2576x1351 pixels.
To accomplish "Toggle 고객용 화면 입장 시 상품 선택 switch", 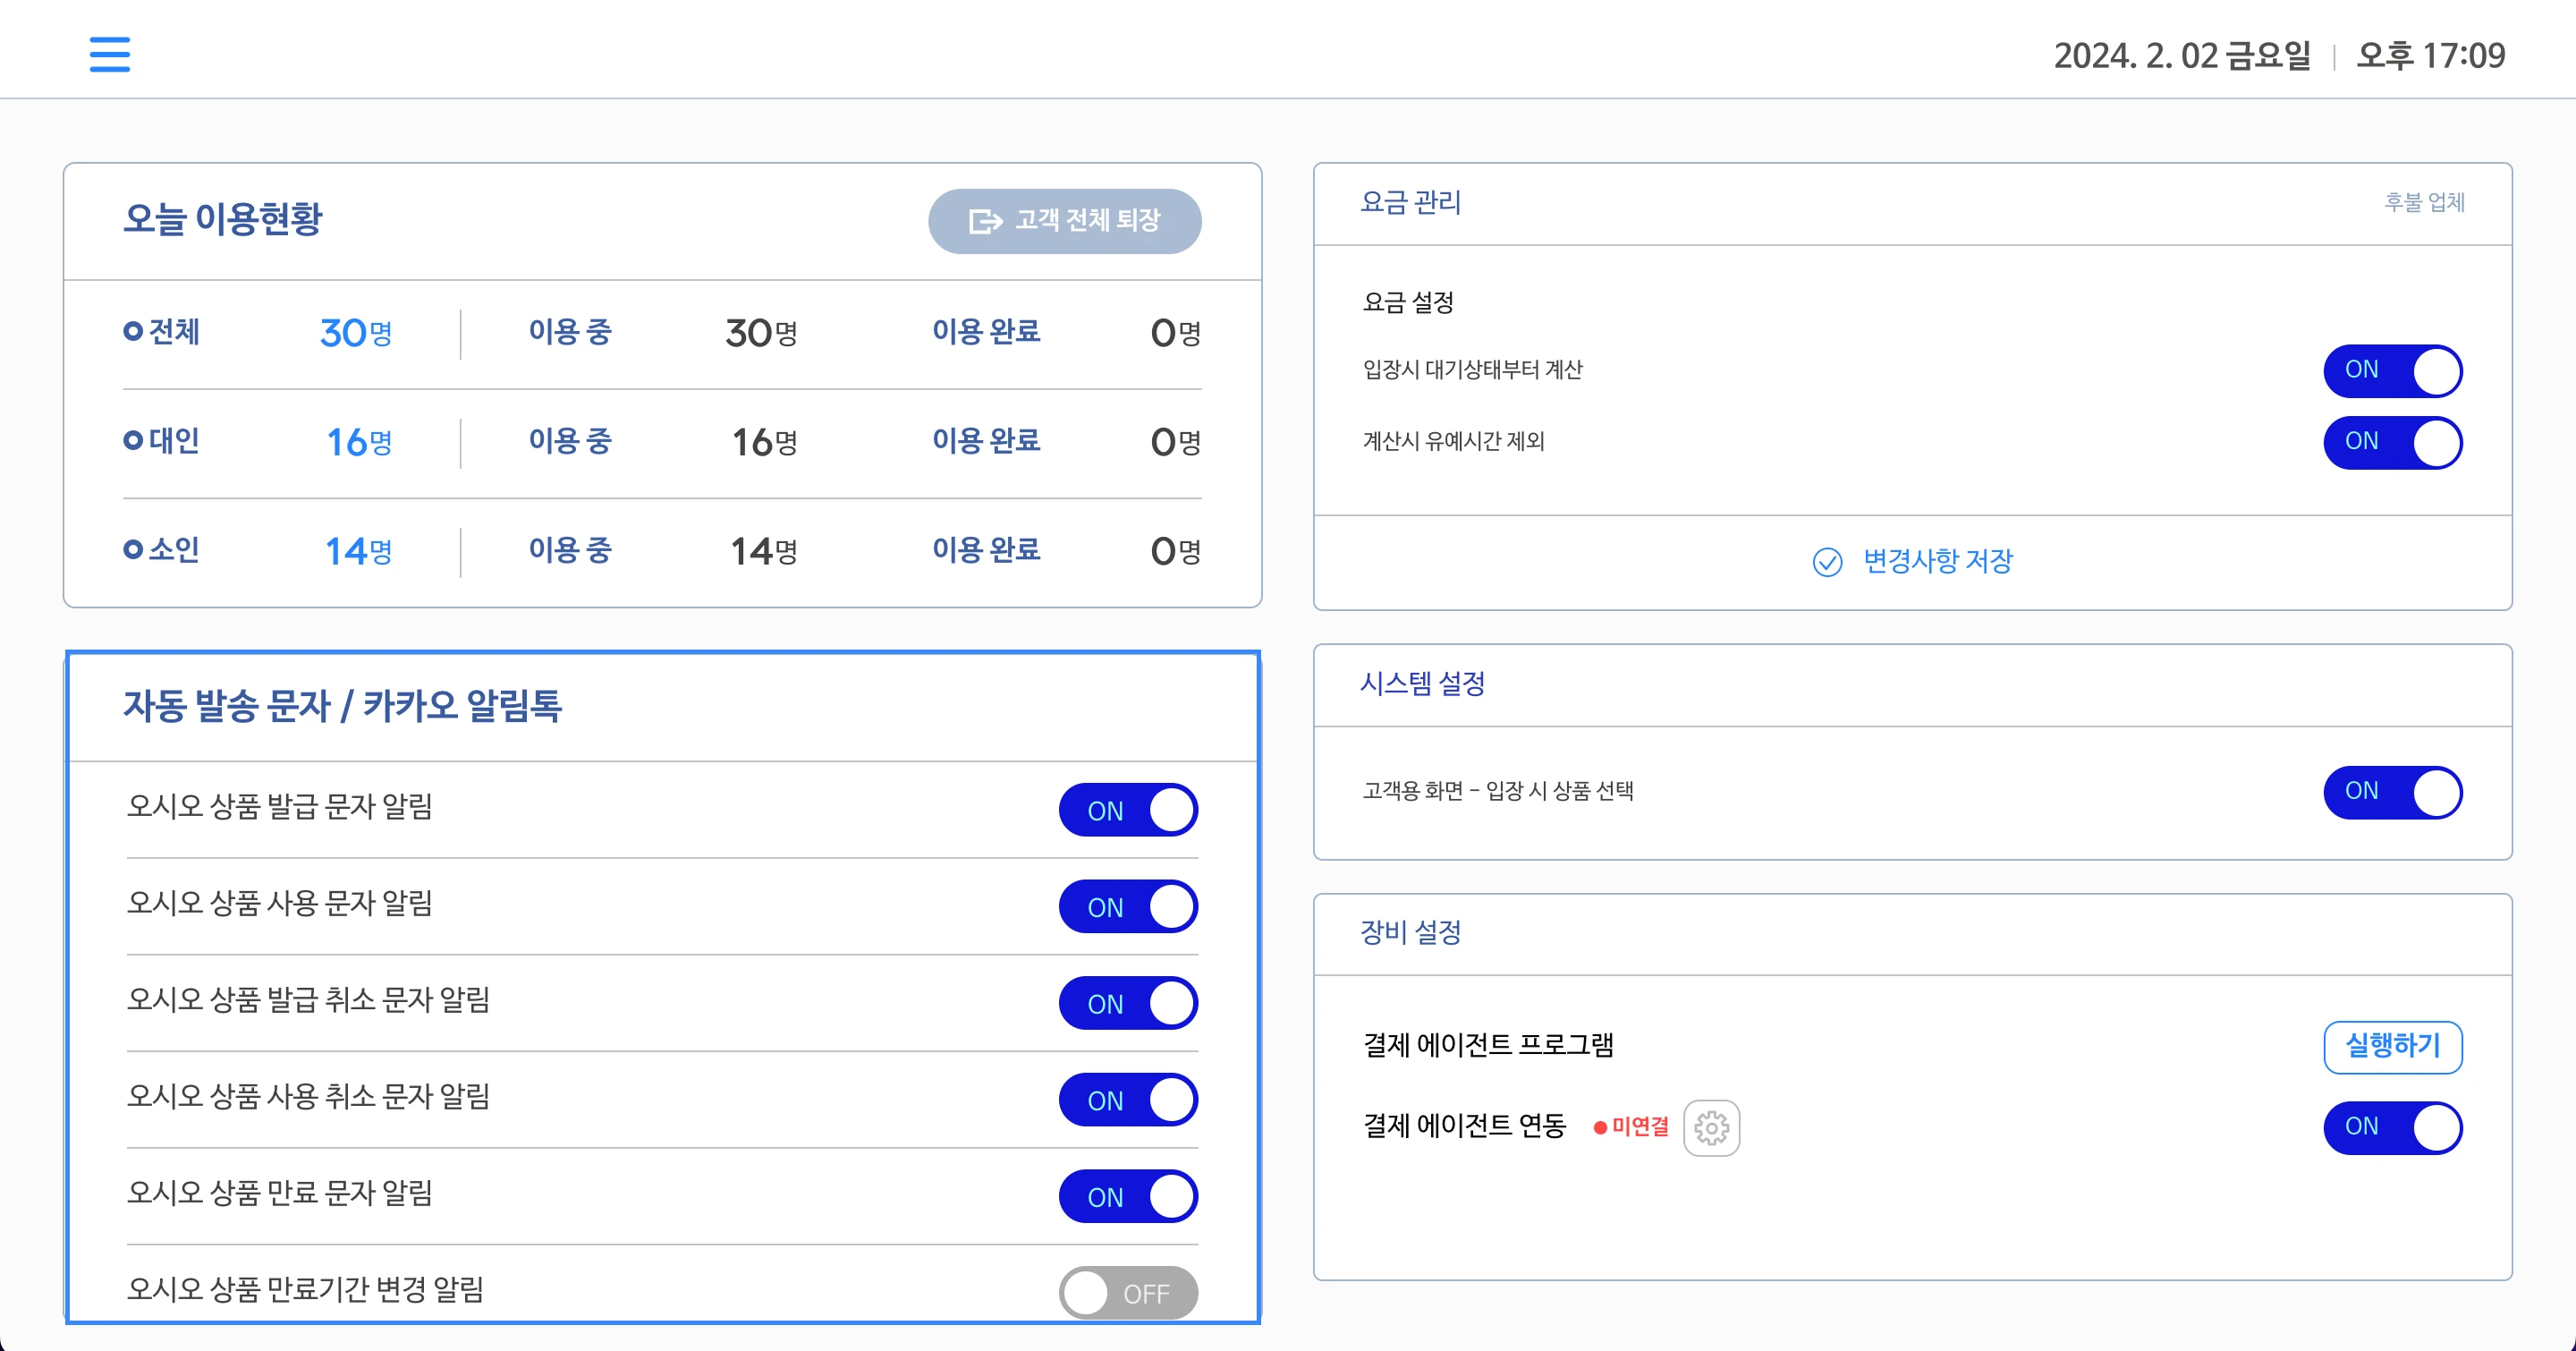I will point(2392,792).
